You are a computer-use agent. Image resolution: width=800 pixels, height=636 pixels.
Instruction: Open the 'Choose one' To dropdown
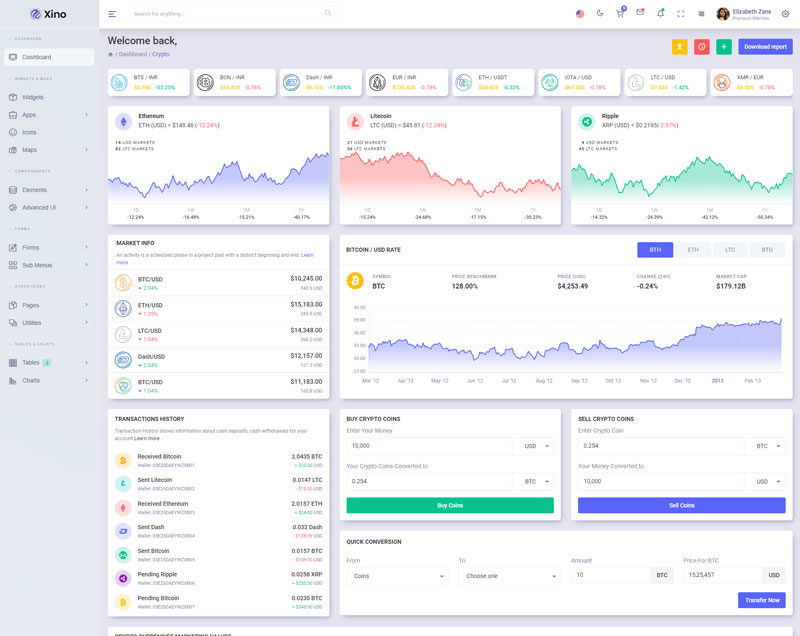(x=509, y=576)
